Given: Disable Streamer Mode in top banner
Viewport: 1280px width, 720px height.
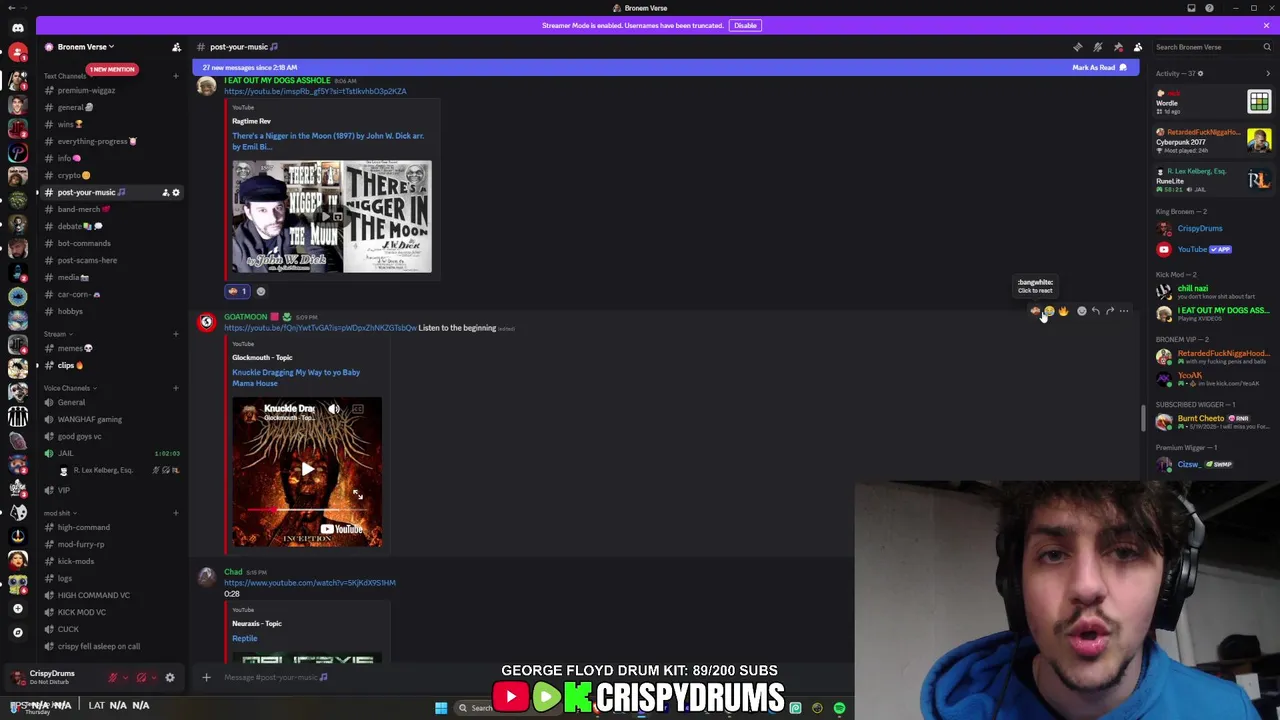Looking at the screenshot, I should (745, 25).
